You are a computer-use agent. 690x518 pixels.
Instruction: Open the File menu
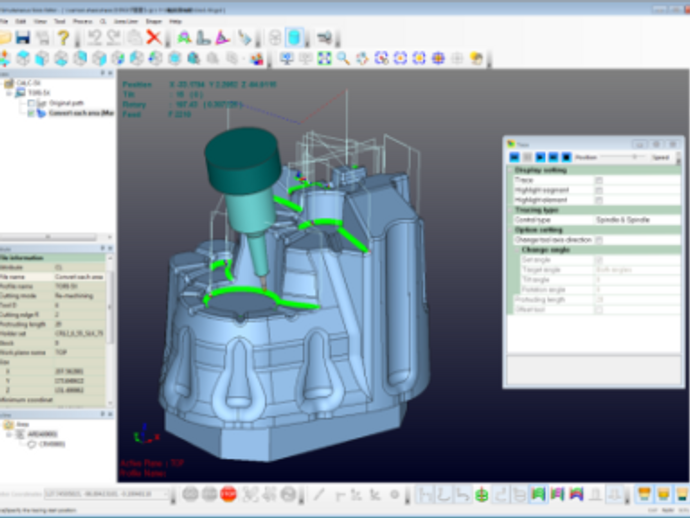click(x=4, y=21)
